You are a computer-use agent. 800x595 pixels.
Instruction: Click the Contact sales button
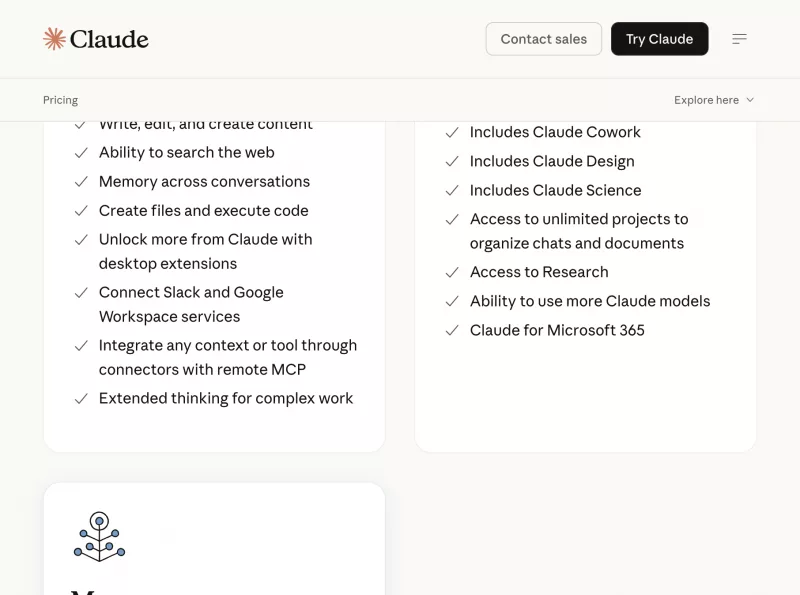[x=544, y=39]
